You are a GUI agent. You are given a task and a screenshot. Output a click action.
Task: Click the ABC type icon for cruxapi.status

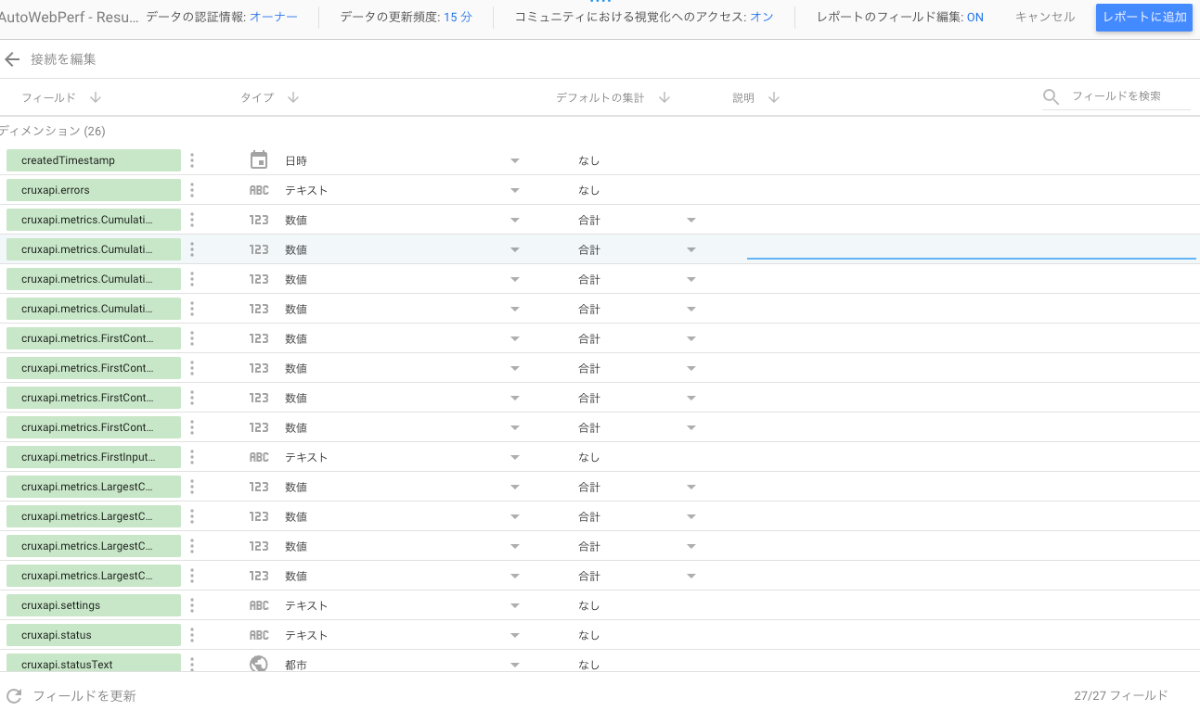click(259, 635)
